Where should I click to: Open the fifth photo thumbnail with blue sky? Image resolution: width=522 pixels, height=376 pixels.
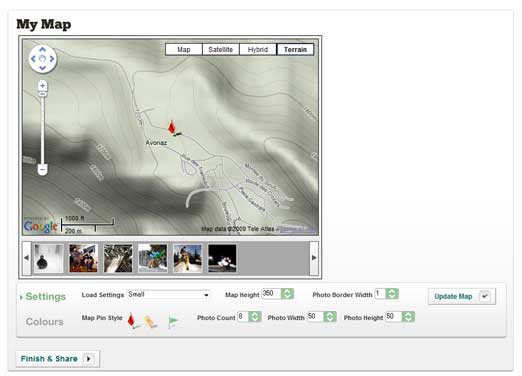pyautogui.click(x=187, y=258)
